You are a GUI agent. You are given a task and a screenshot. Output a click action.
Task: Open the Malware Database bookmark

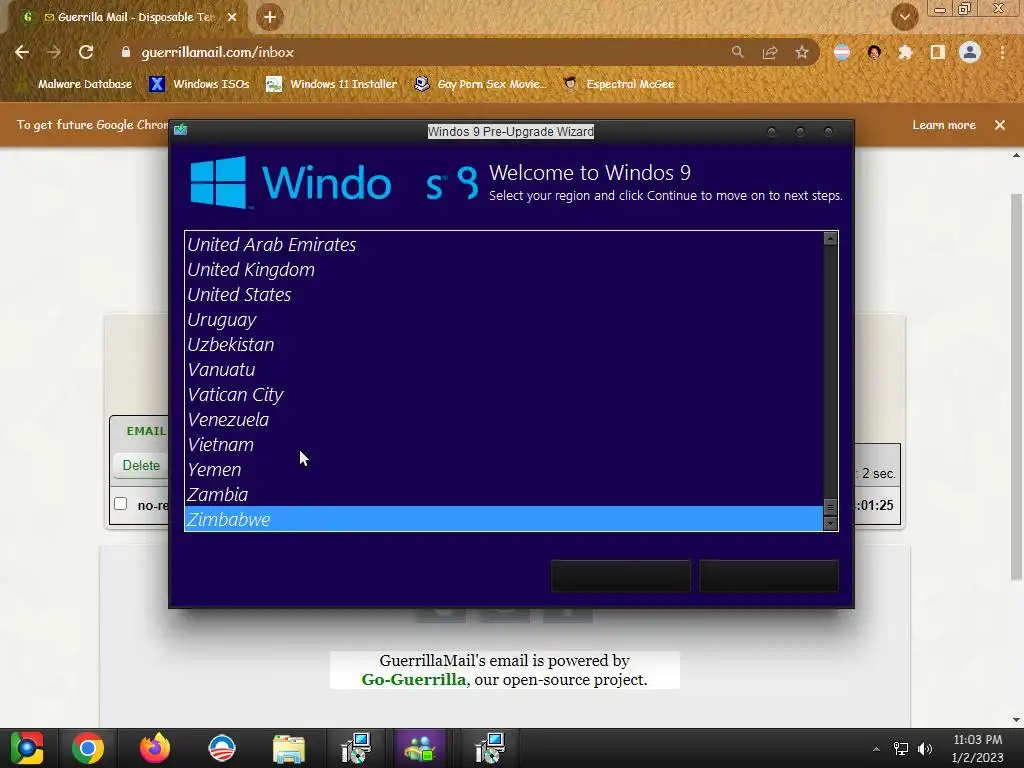point(84,84)
